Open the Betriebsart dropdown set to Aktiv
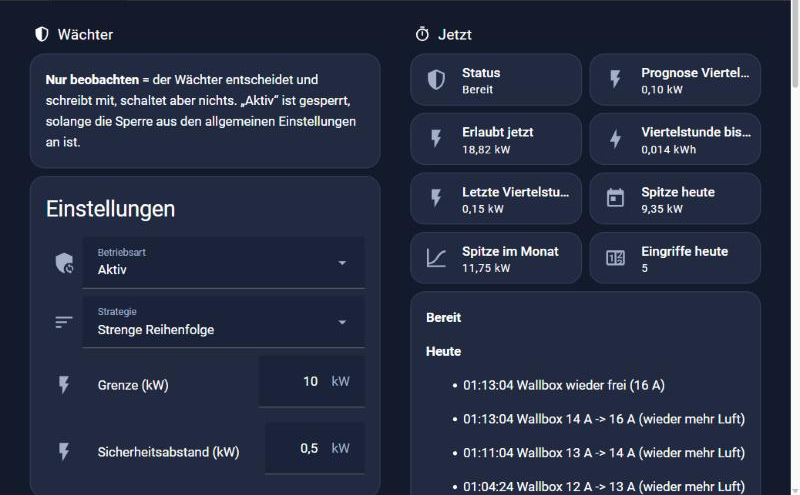This screenshot has width=800, height=495. coord(223,263)
